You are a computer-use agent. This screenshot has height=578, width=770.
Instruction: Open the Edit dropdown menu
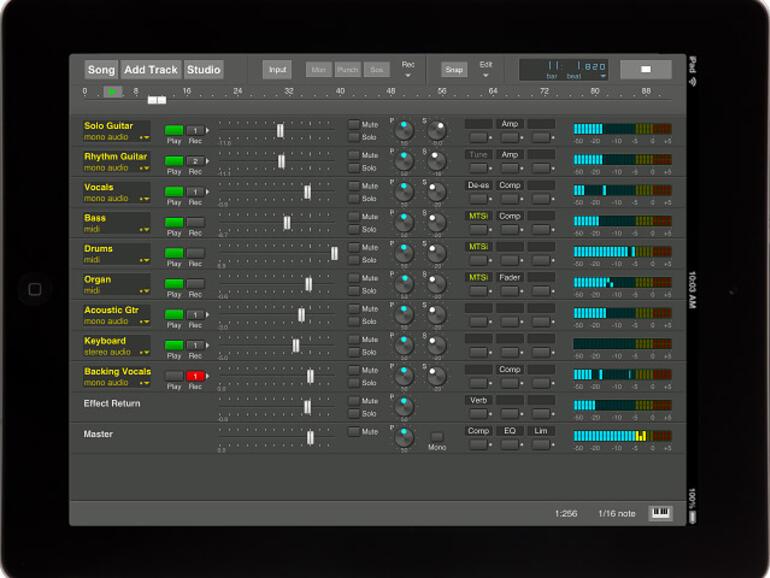[486, 69]
